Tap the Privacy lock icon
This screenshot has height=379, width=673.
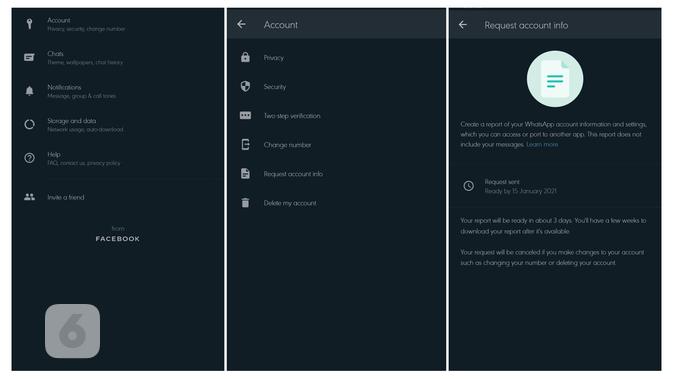(245, 57)
